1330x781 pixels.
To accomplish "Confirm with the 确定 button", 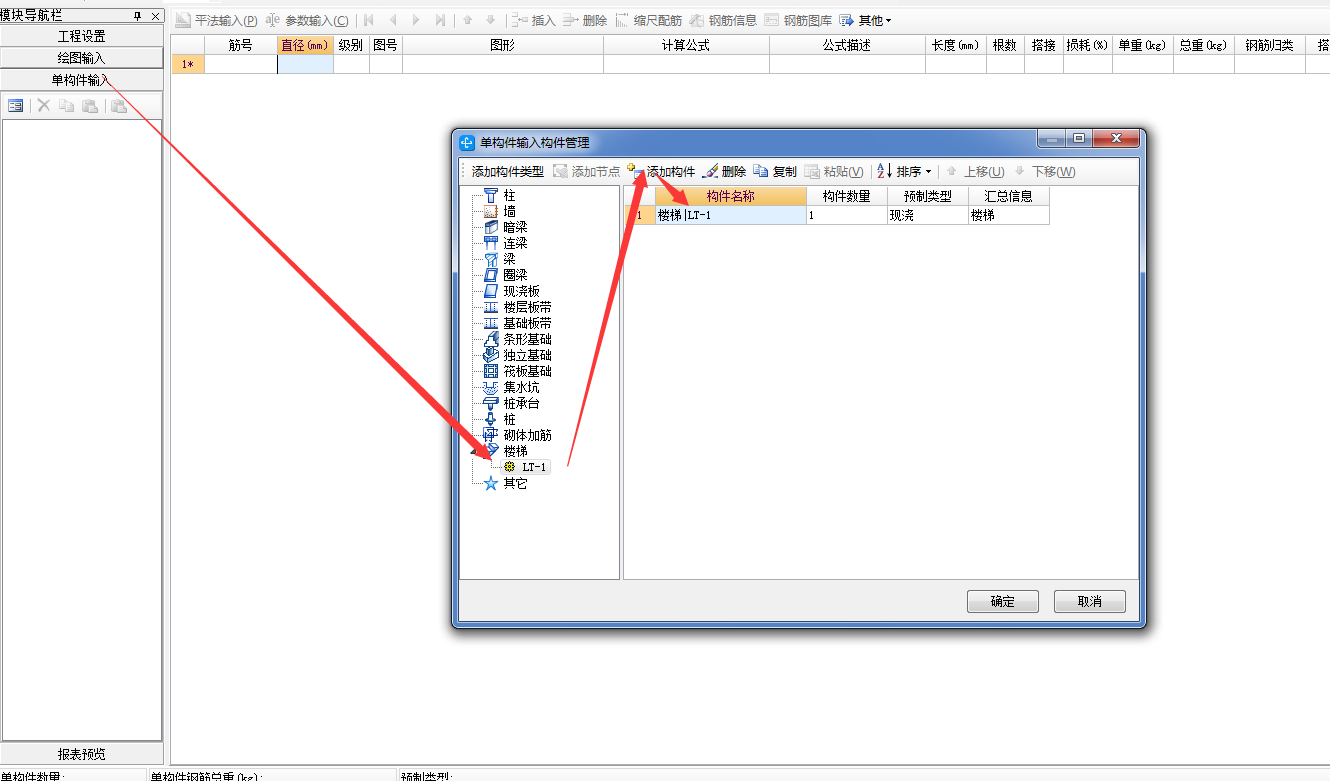I will click(x=1003, y=601).
